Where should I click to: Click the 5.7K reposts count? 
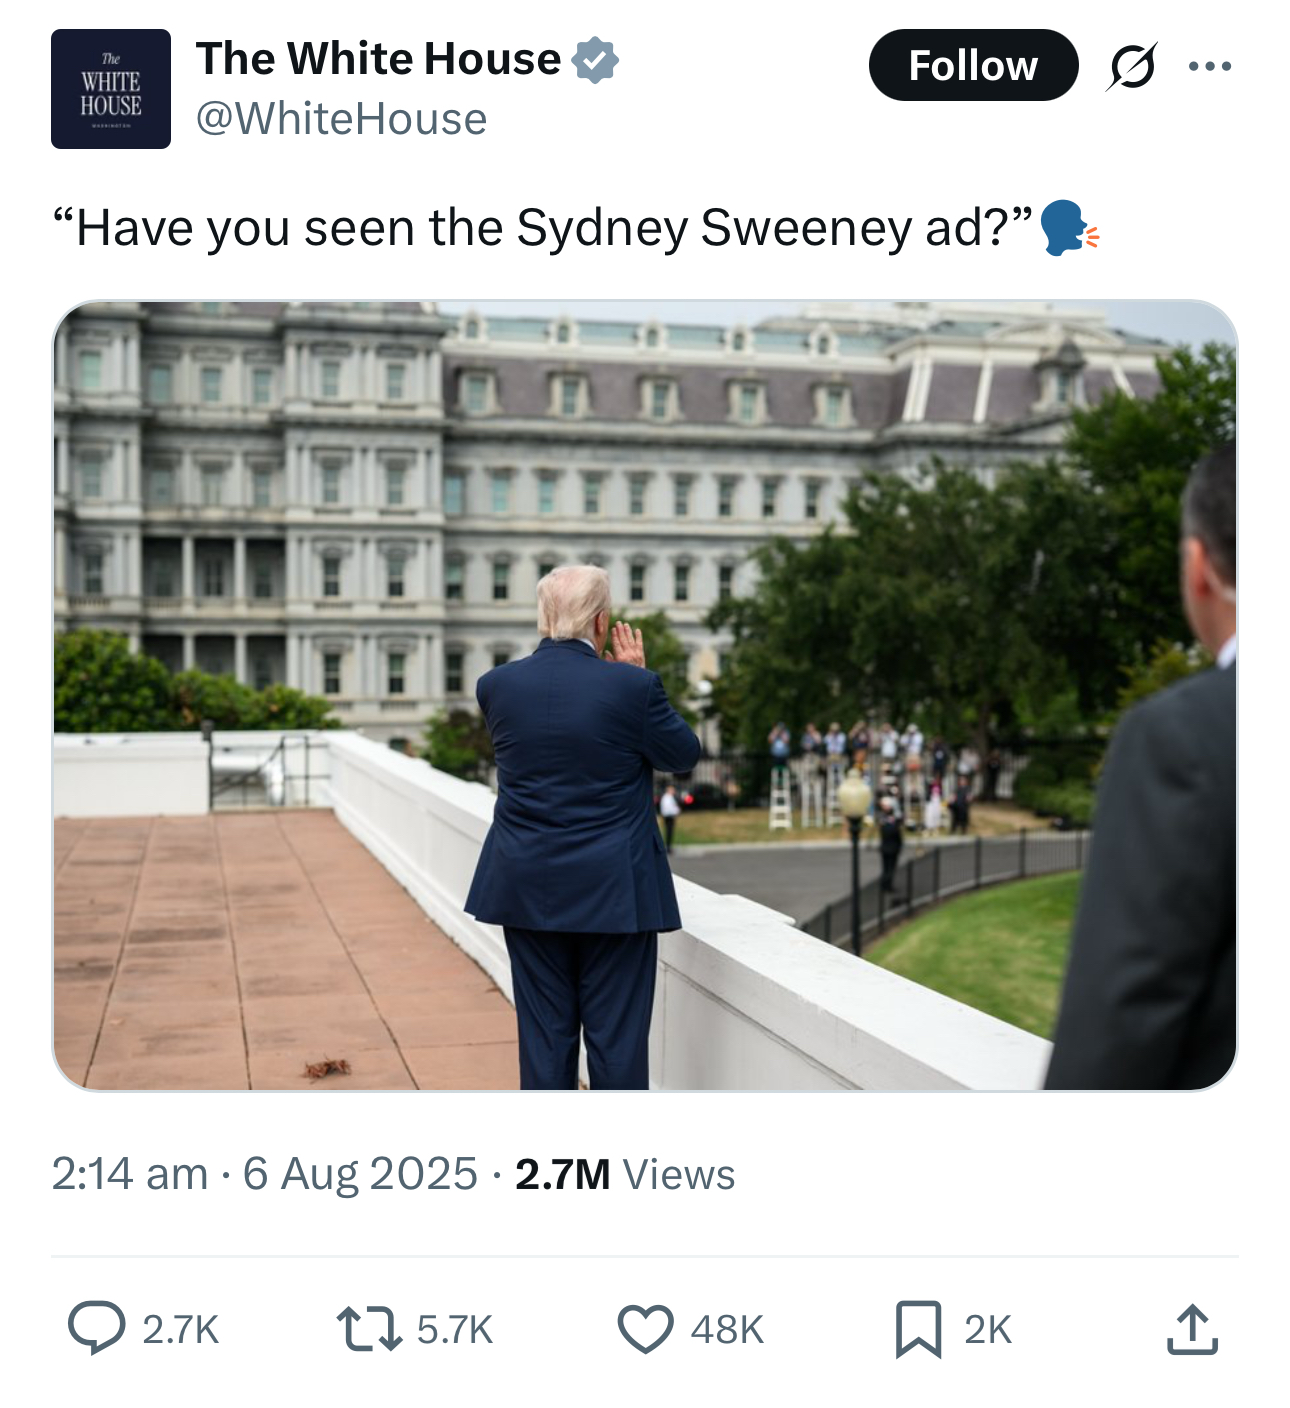coord(455,1330)
